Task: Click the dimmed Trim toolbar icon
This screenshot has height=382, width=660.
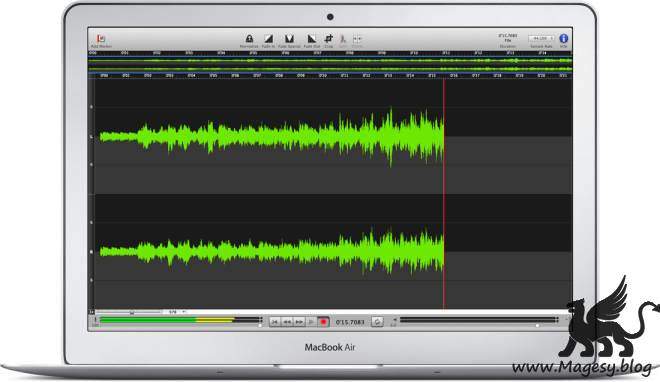Action: 357,39
